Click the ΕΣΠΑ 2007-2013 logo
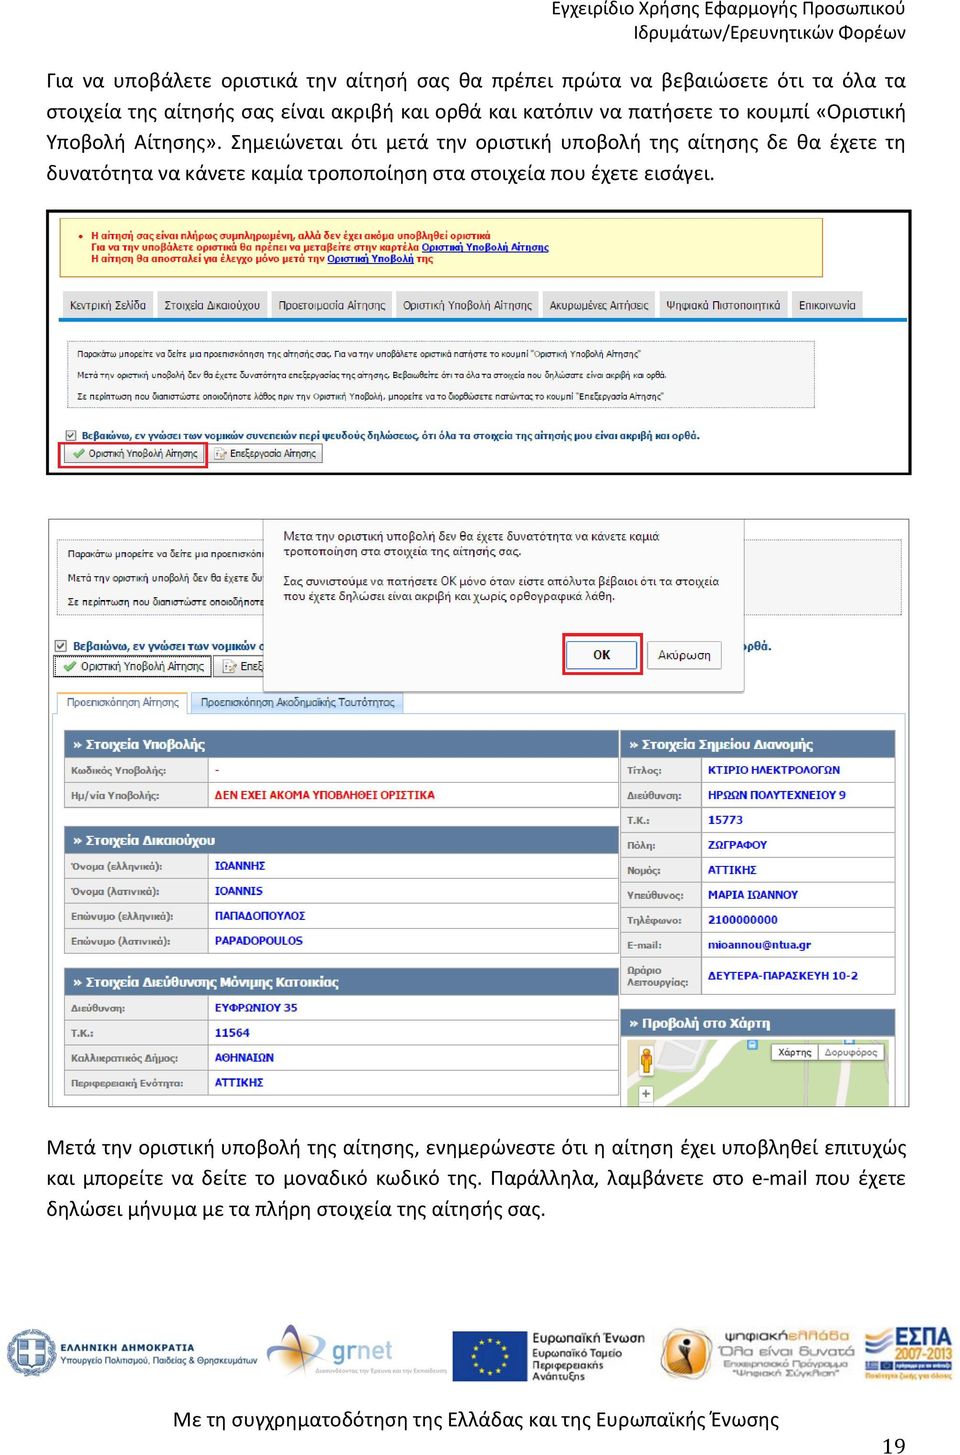 coord(908,1353)
